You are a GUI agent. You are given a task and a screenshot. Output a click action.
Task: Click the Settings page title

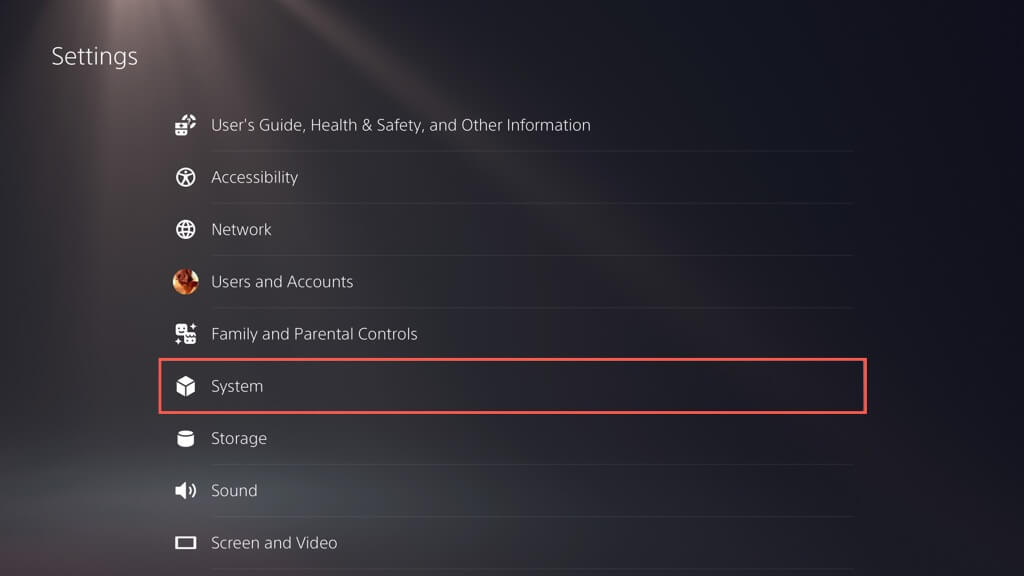[95, 56]
